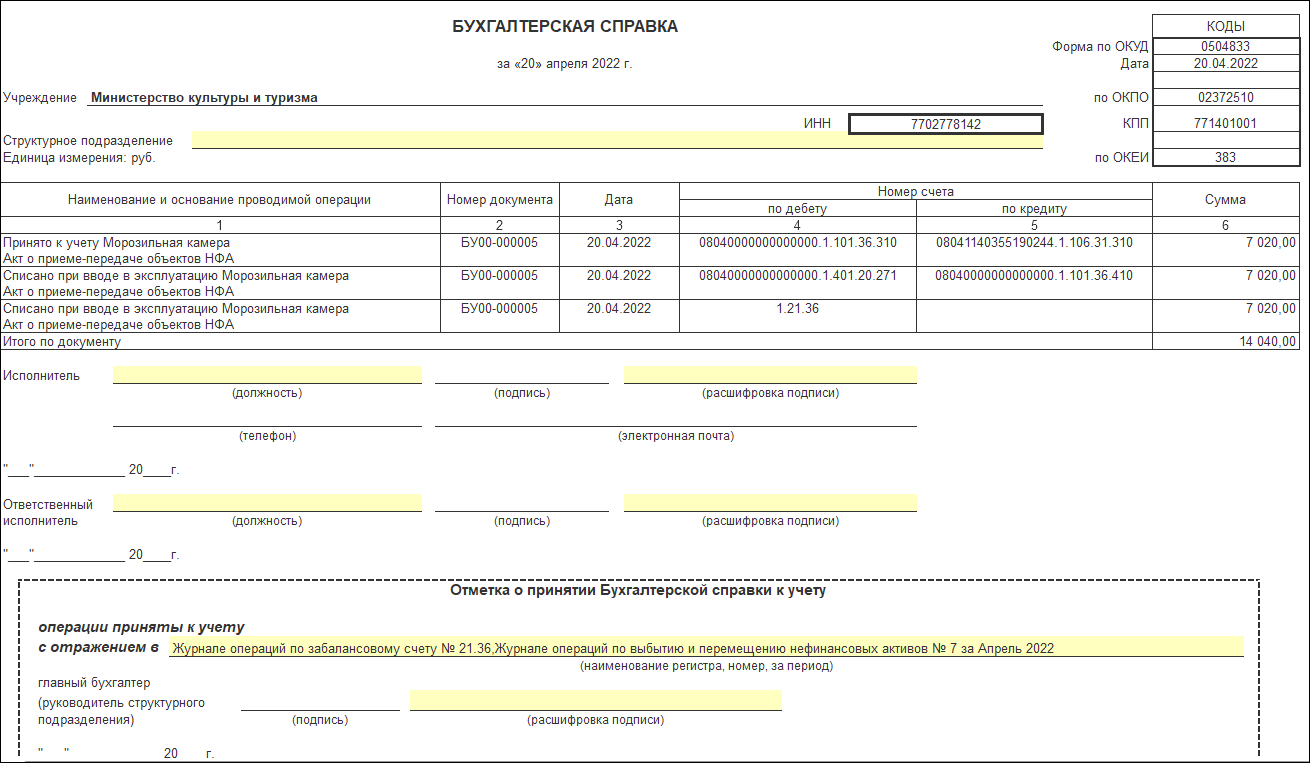Click the Наименование и основание проводимой операции header
1310x763 pixels.
pos(220,200)
